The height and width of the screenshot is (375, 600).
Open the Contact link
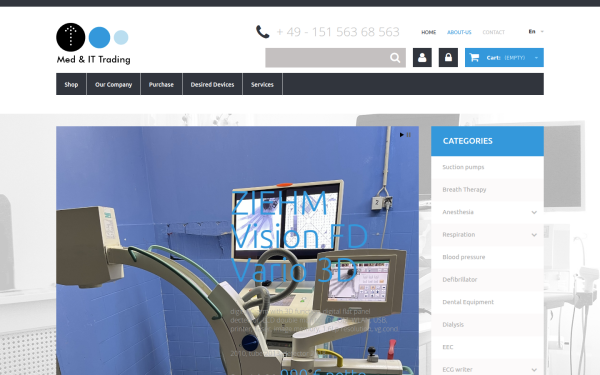click(494, 32)
